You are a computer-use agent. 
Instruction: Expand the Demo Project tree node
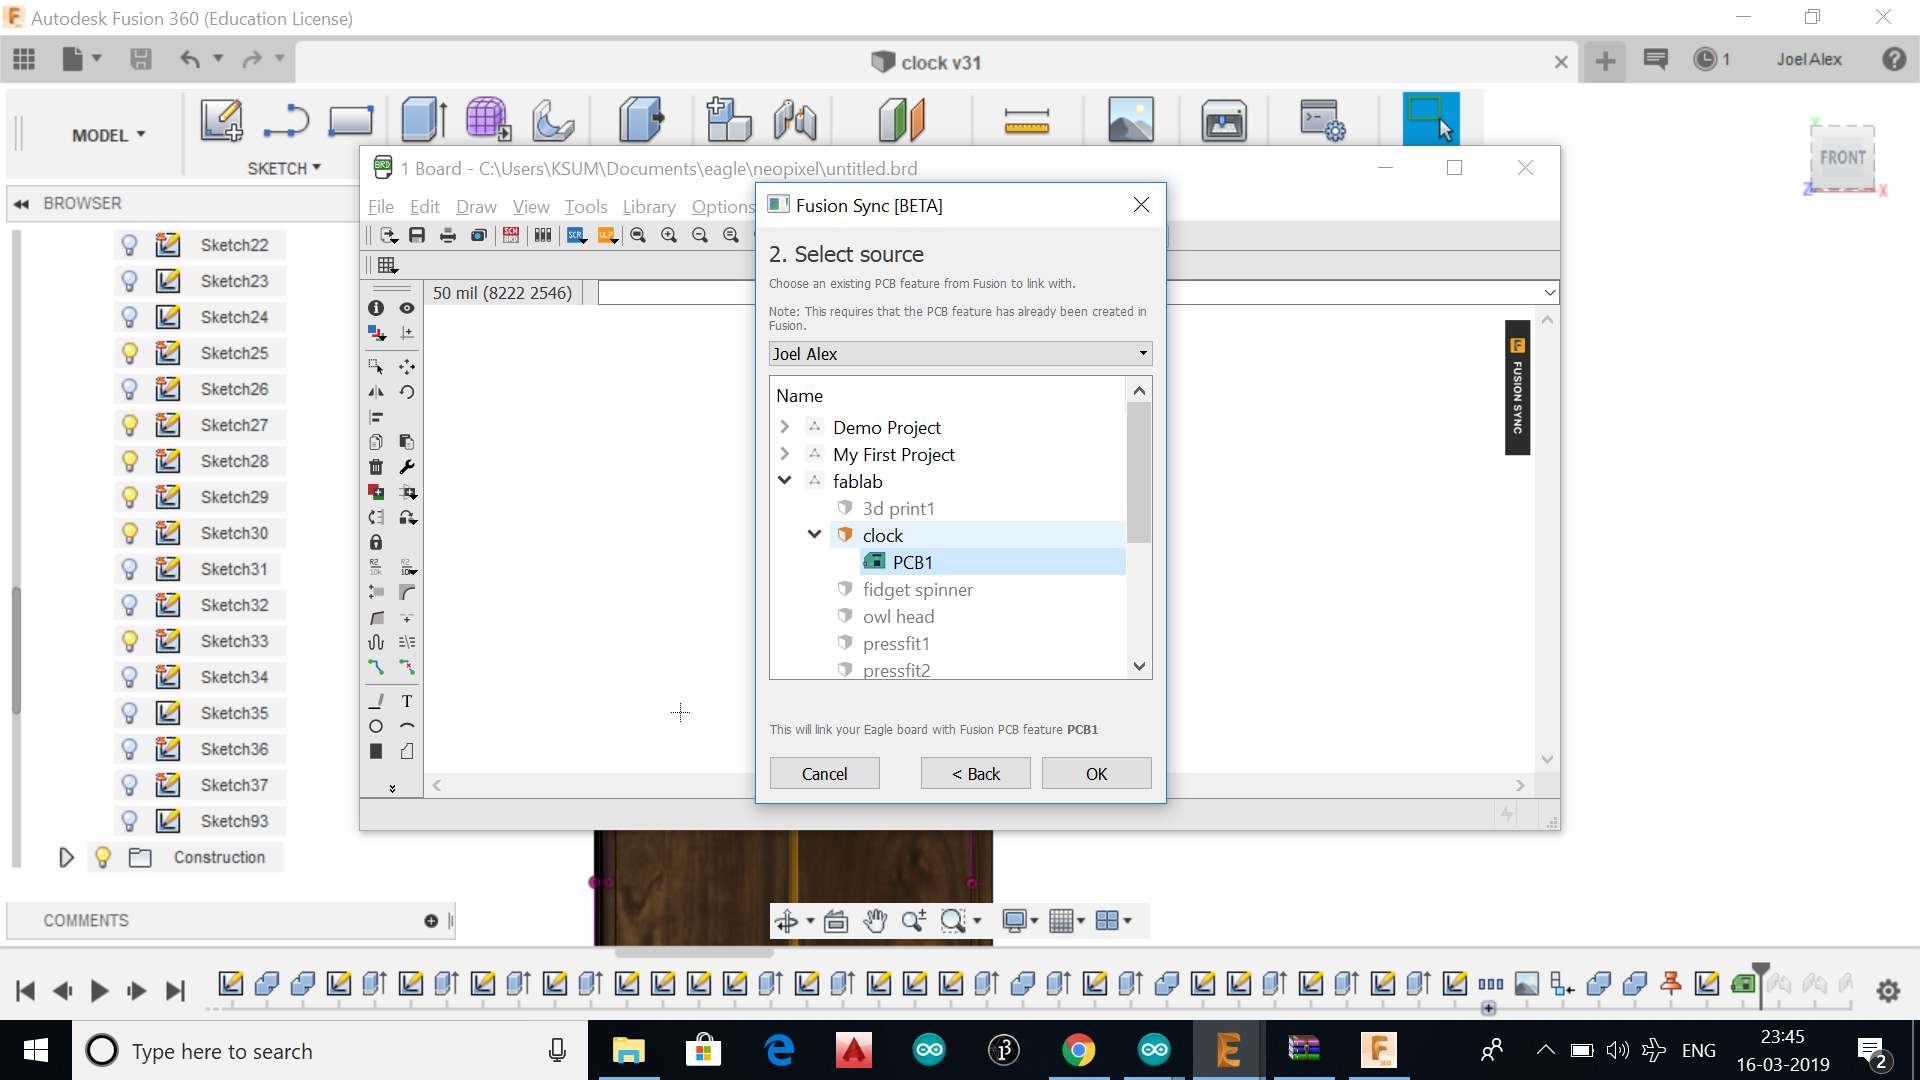(785, 427)
